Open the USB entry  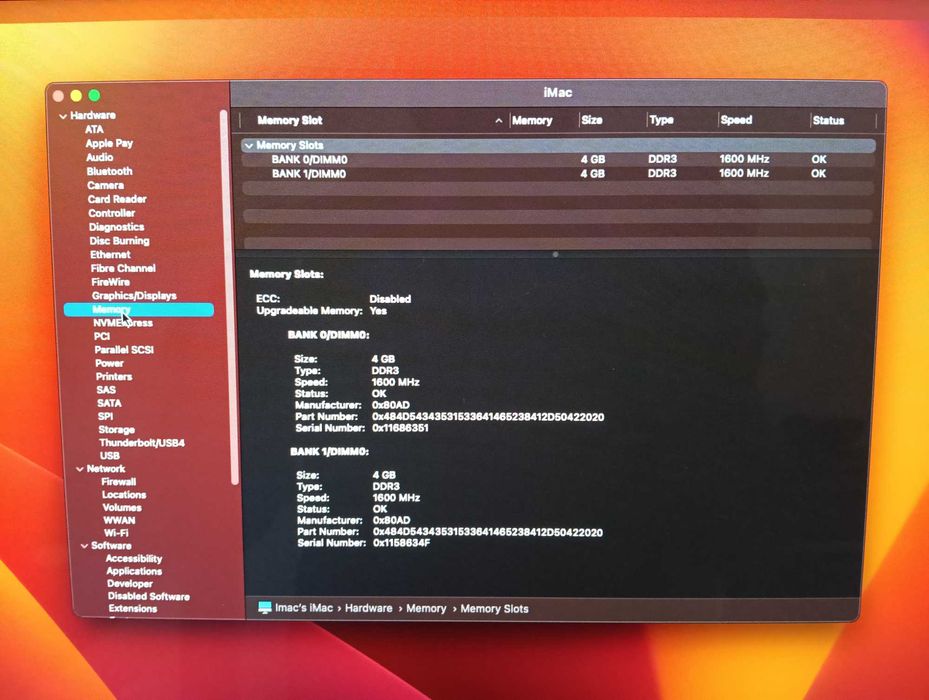point(110,456)
